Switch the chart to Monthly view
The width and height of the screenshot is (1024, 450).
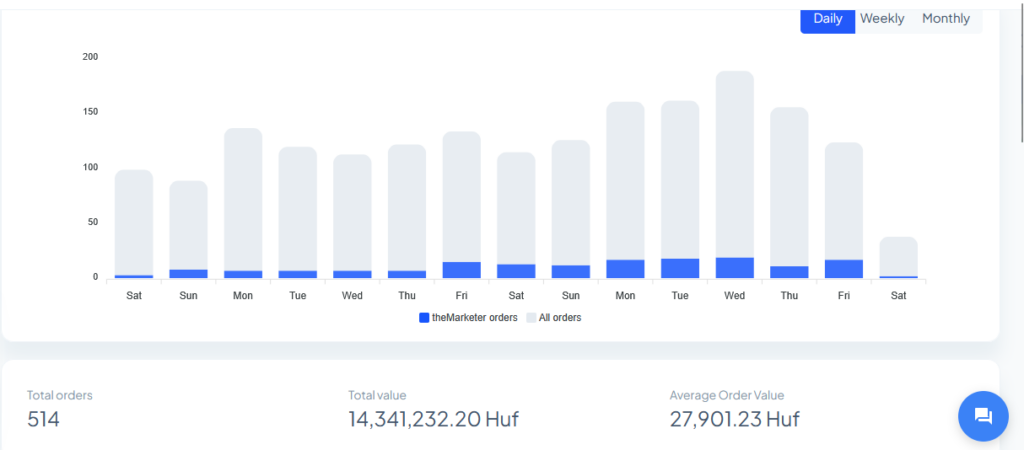945,19
